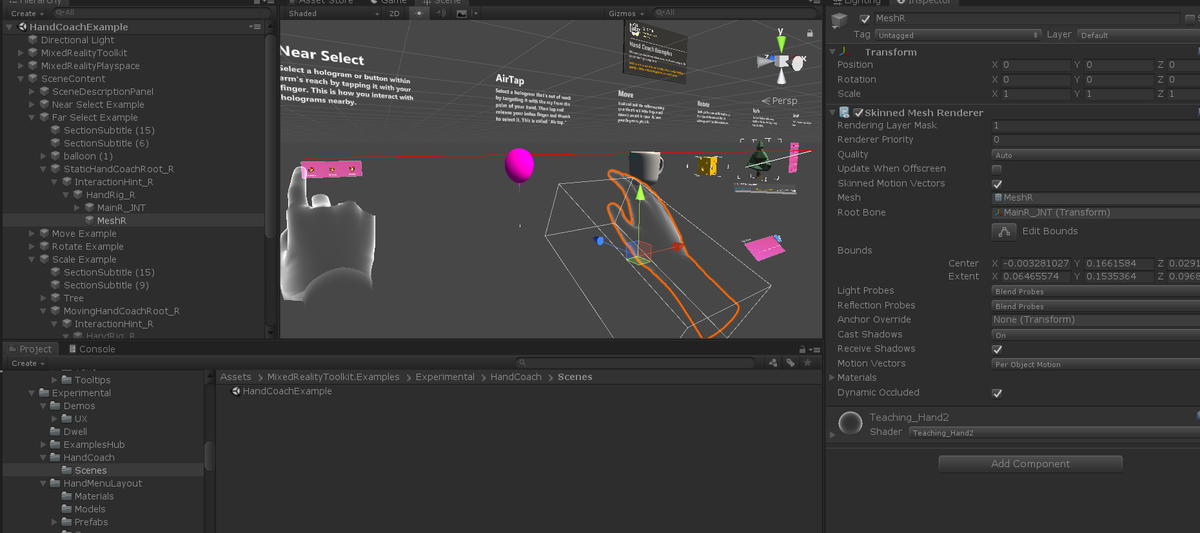Image resolution: width=1200 pixels, height=533 pixels.
Task: Switch to the Project tab
Action: [29, 349]
